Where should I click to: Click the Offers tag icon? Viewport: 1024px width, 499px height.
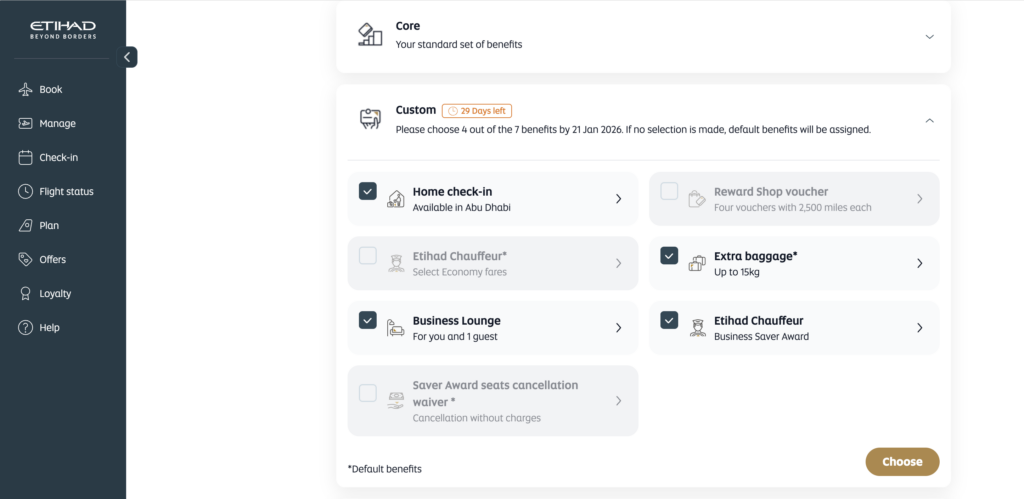click(26, 260)
